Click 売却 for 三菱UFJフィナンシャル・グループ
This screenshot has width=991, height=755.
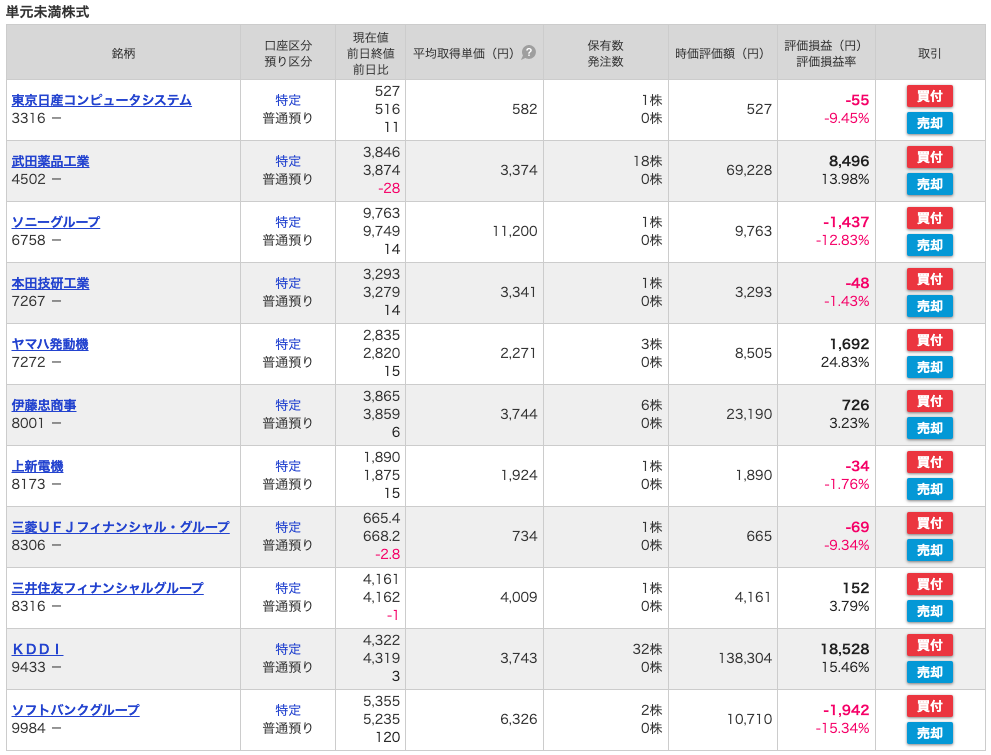pyautogui.click(x=930, y=550)
